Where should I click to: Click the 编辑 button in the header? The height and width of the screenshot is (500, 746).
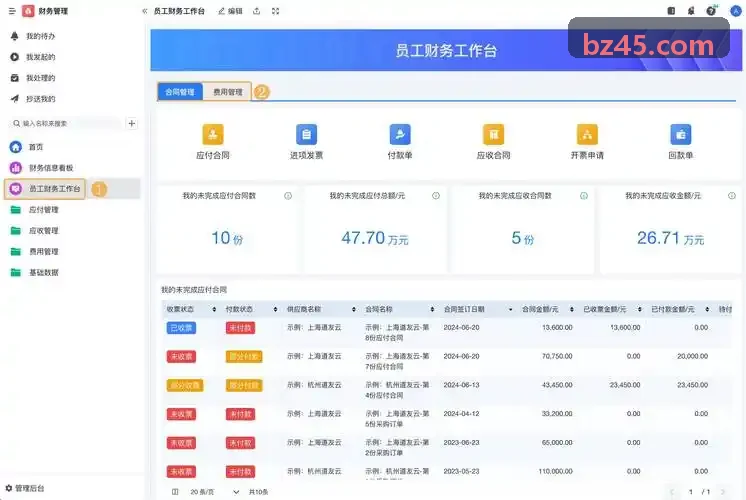(x=230, y=11)
